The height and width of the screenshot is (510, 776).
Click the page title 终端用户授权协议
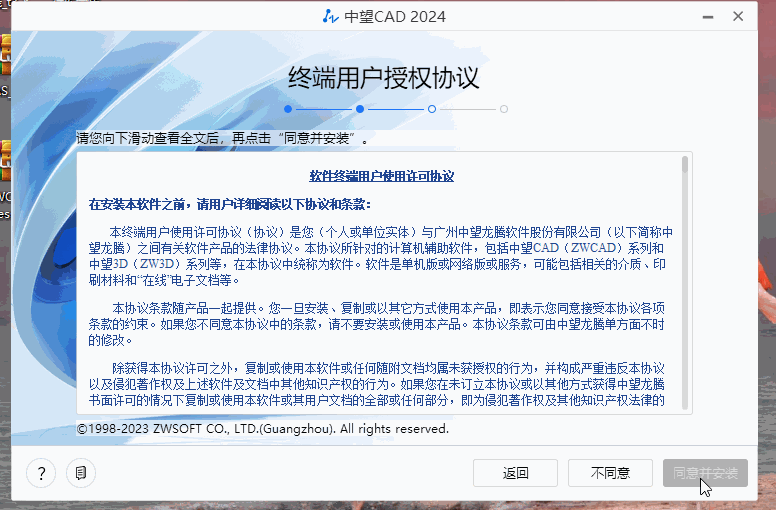(384, 78)
